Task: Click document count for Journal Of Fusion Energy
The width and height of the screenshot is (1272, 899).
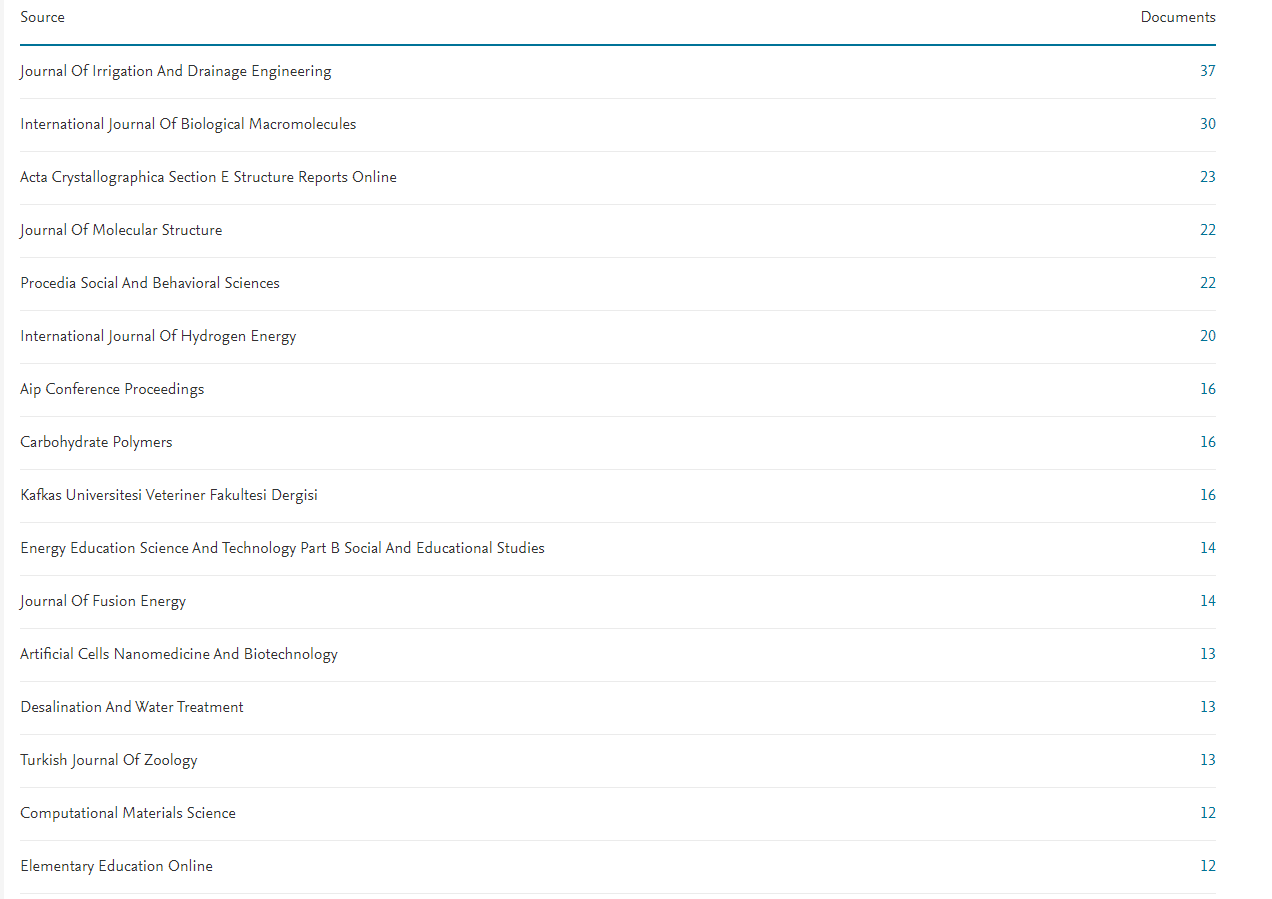Action: [x=1207, y=601]
